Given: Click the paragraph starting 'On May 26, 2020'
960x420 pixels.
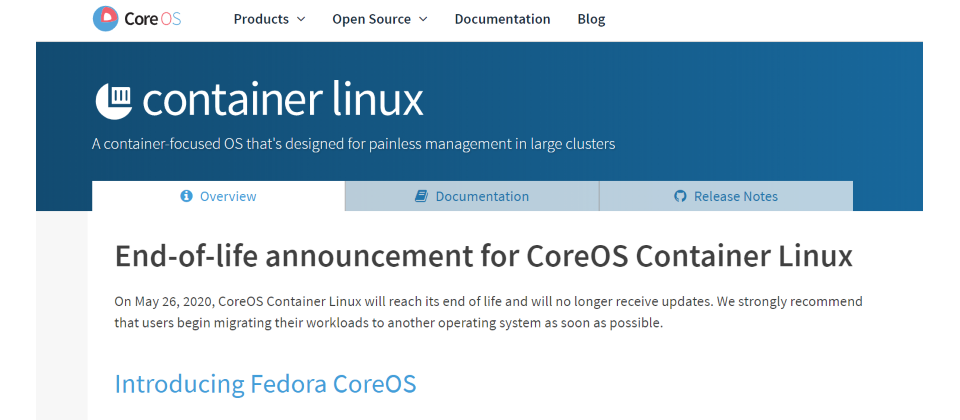Looking at the screenshot, I should 488,312.
